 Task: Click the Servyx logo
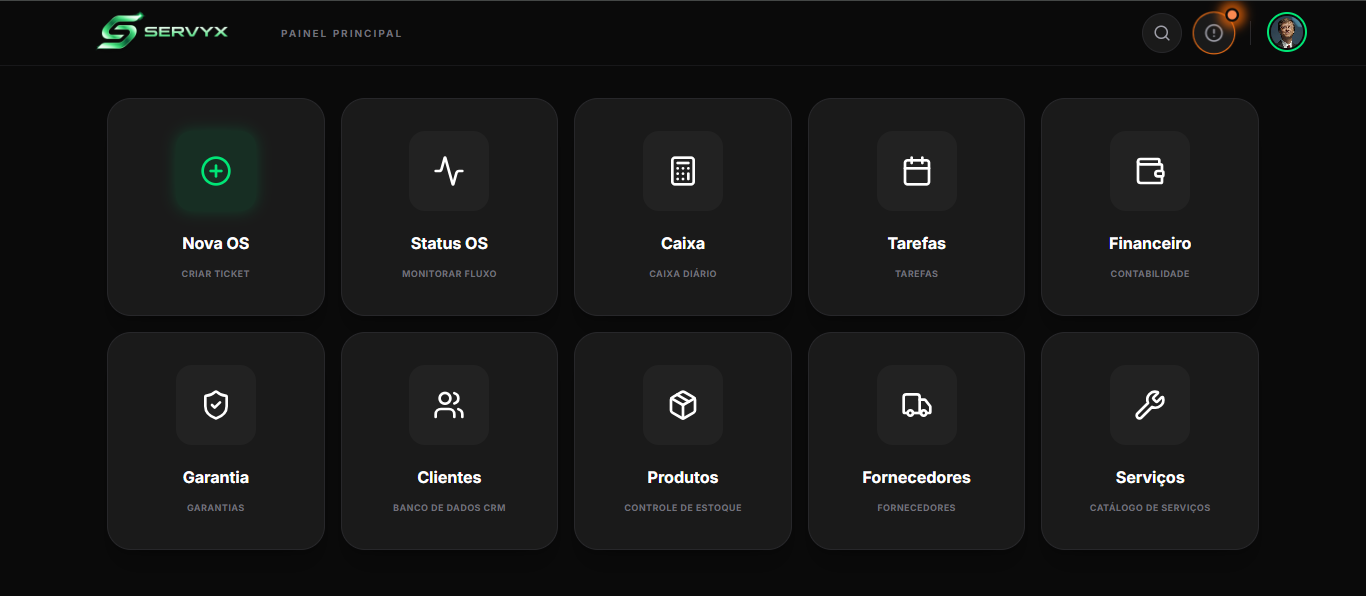click(x=163, y=31)
